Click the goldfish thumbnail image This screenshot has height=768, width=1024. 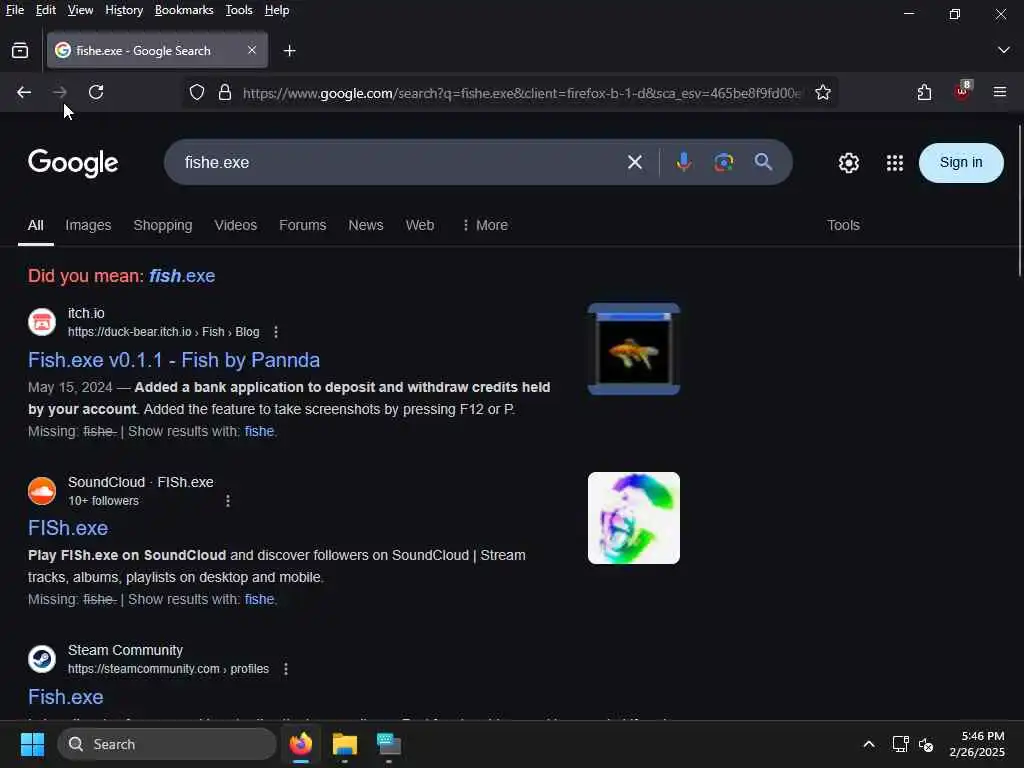633,349
